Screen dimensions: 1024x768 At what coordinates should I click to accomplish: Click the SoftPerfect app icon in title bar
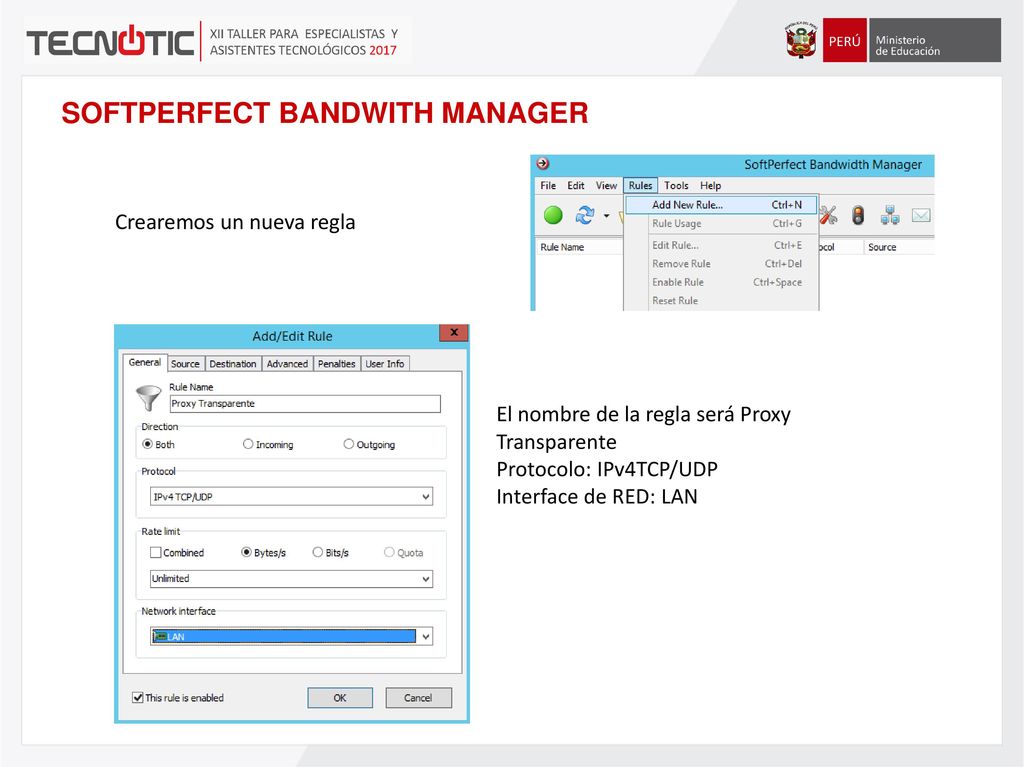[543, 164]
